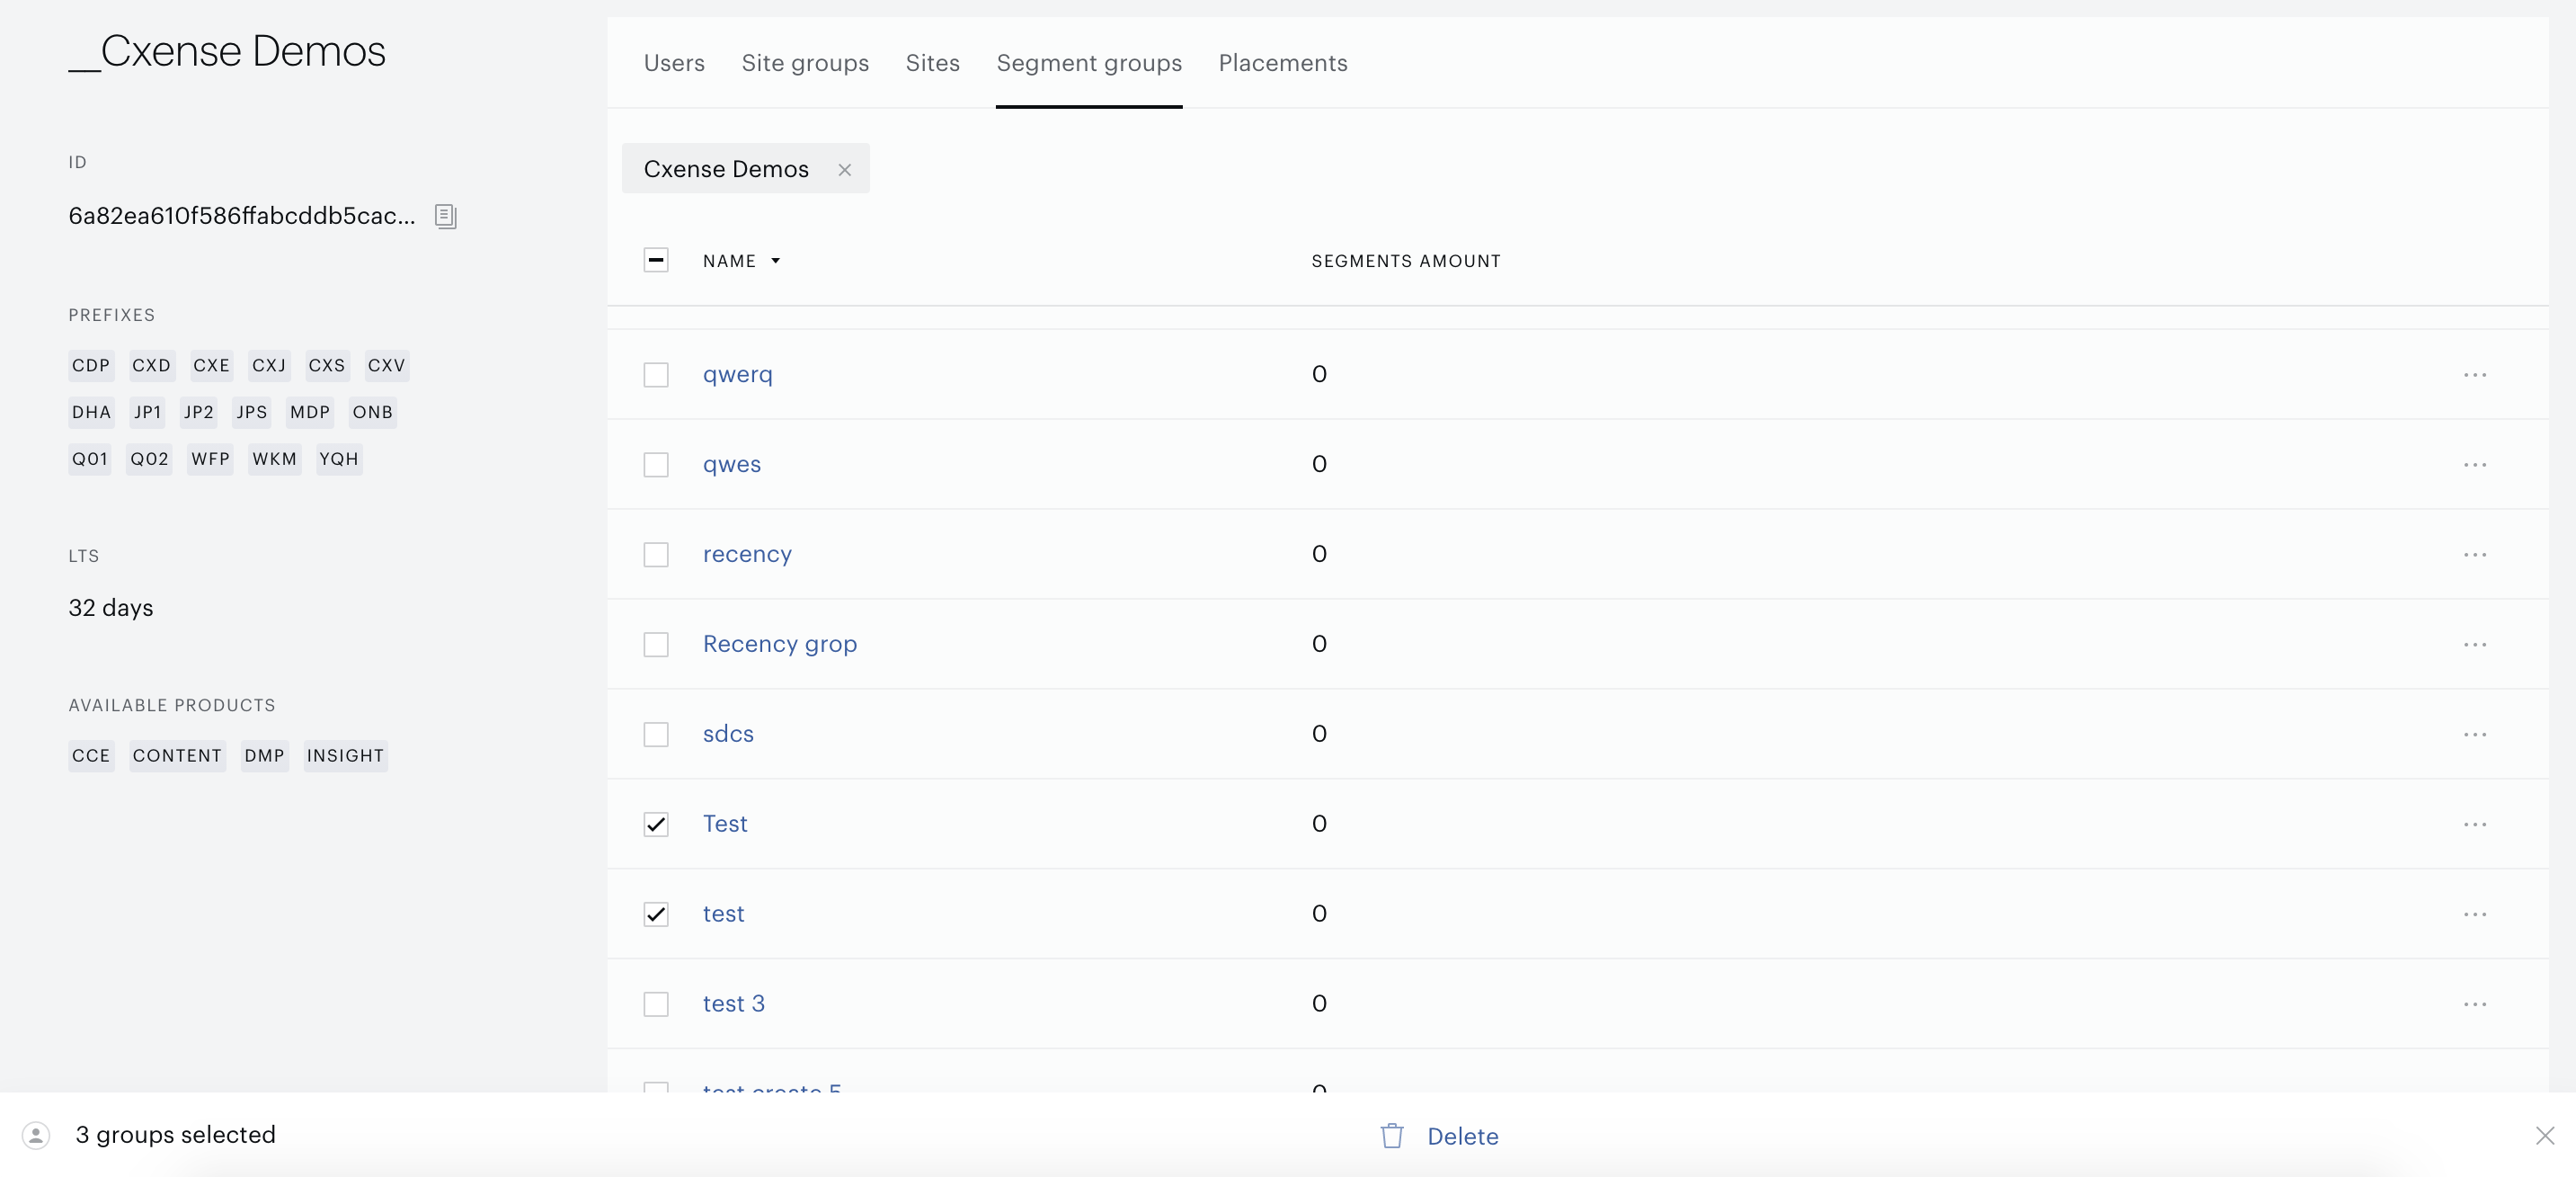
Task: Open the more options menu for Recency grop
Action: pos(2475,645)
